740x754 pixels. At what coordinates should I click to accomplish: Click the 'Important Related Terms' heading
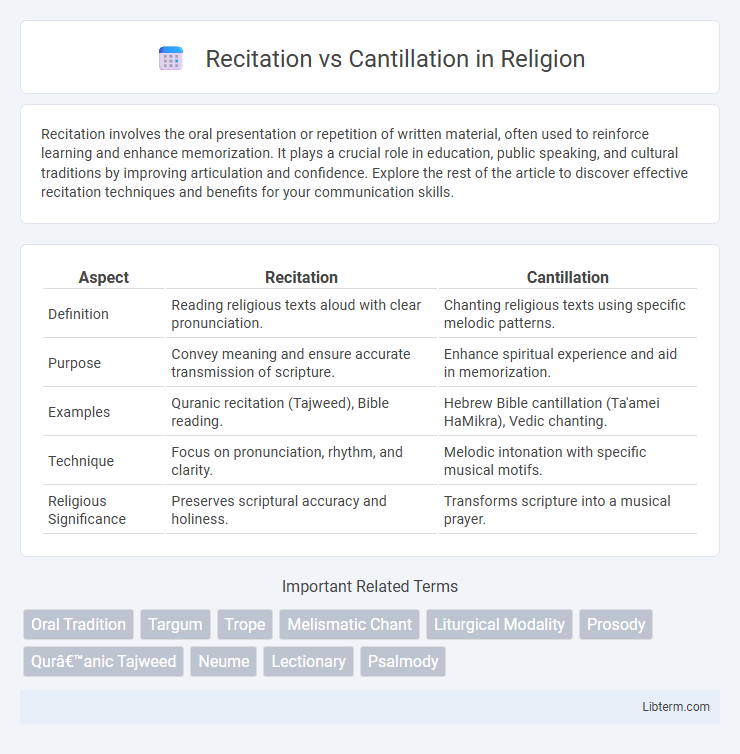(x=370, y=586)
